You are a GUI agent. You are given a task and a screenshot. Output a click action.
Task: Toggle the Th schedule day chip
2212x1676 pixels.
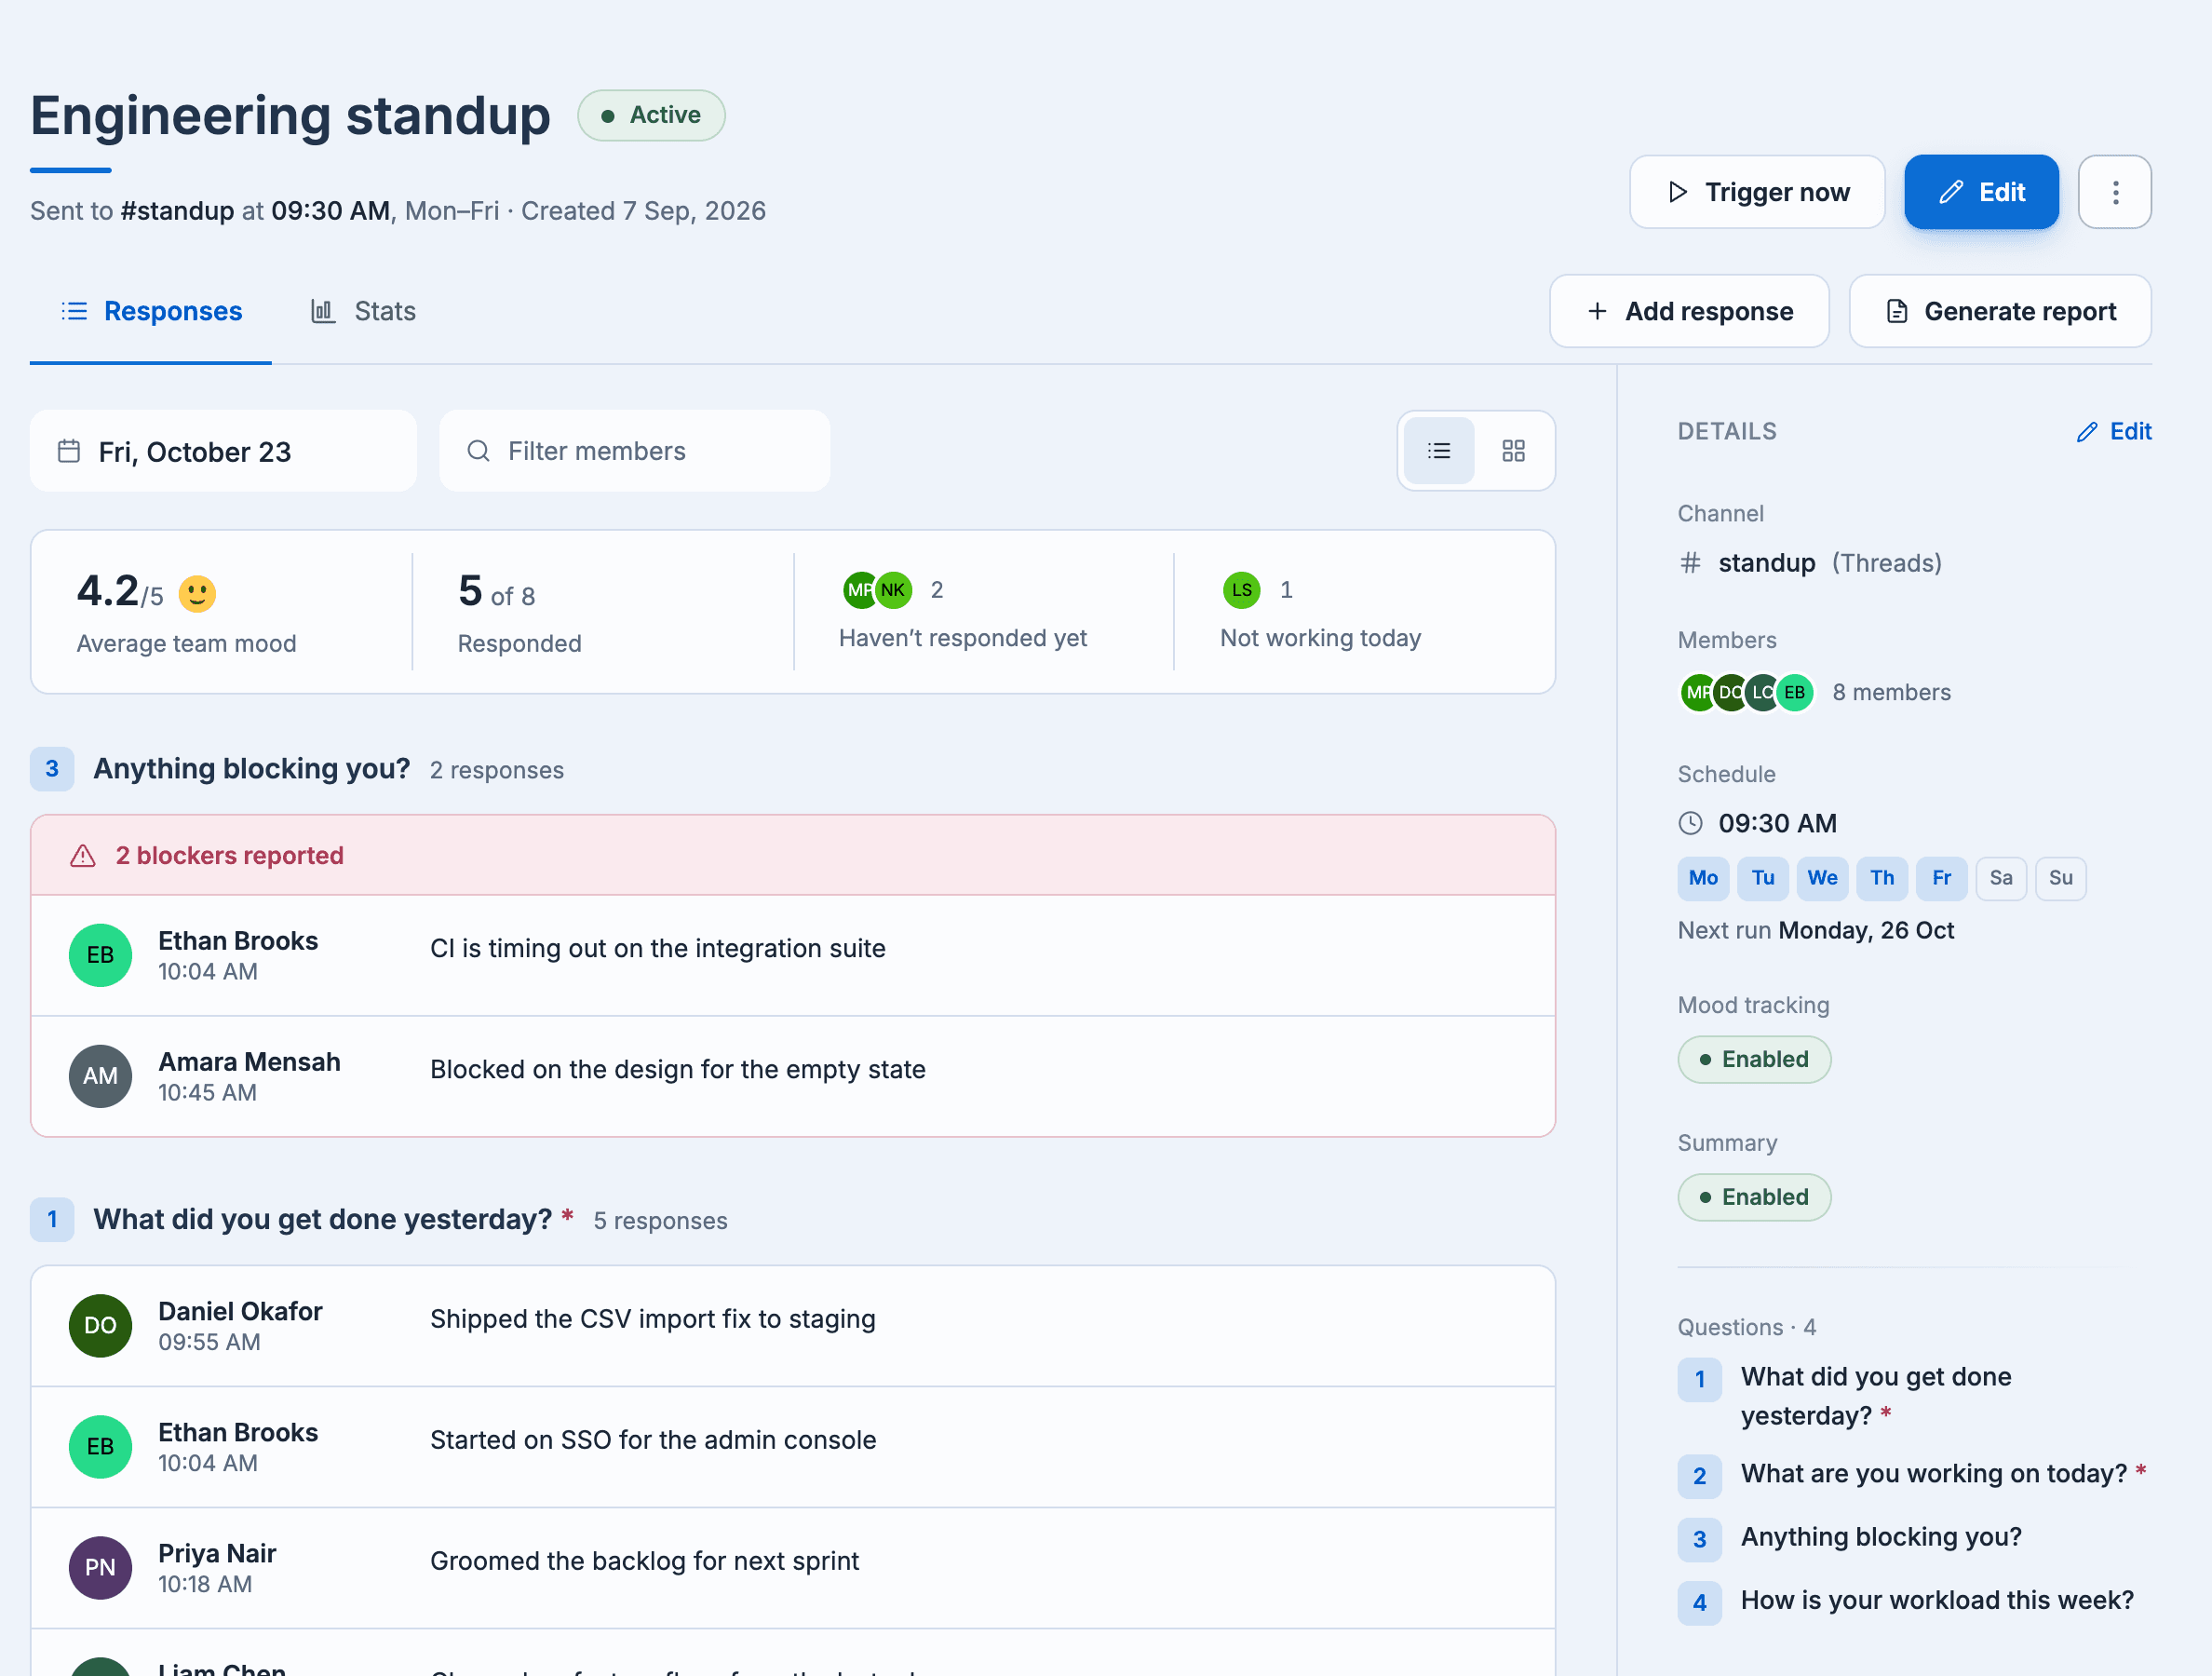tap(1882, 878)
